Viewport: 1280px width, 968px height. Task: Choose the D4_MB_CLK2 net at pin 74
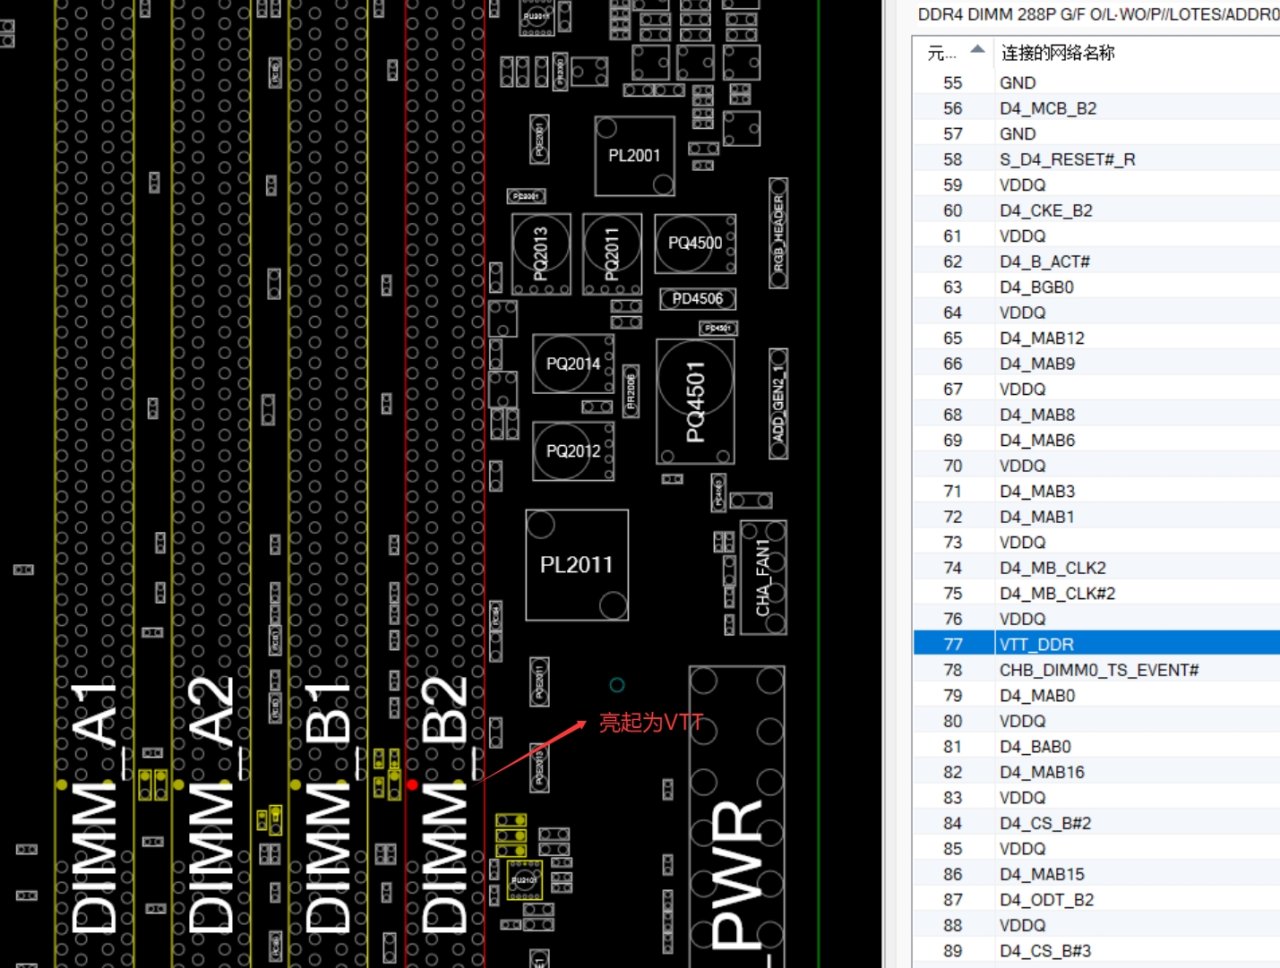coord(1052,568)
